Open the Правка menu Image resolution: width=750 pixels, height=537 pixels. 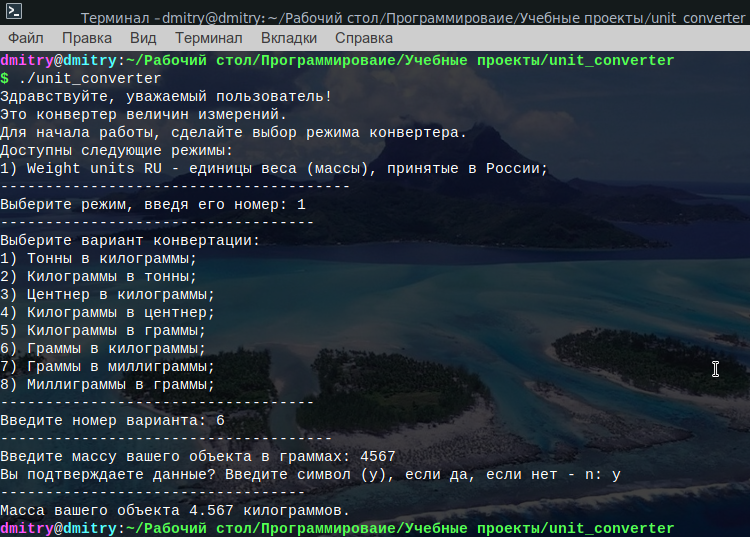pos(87,38)
